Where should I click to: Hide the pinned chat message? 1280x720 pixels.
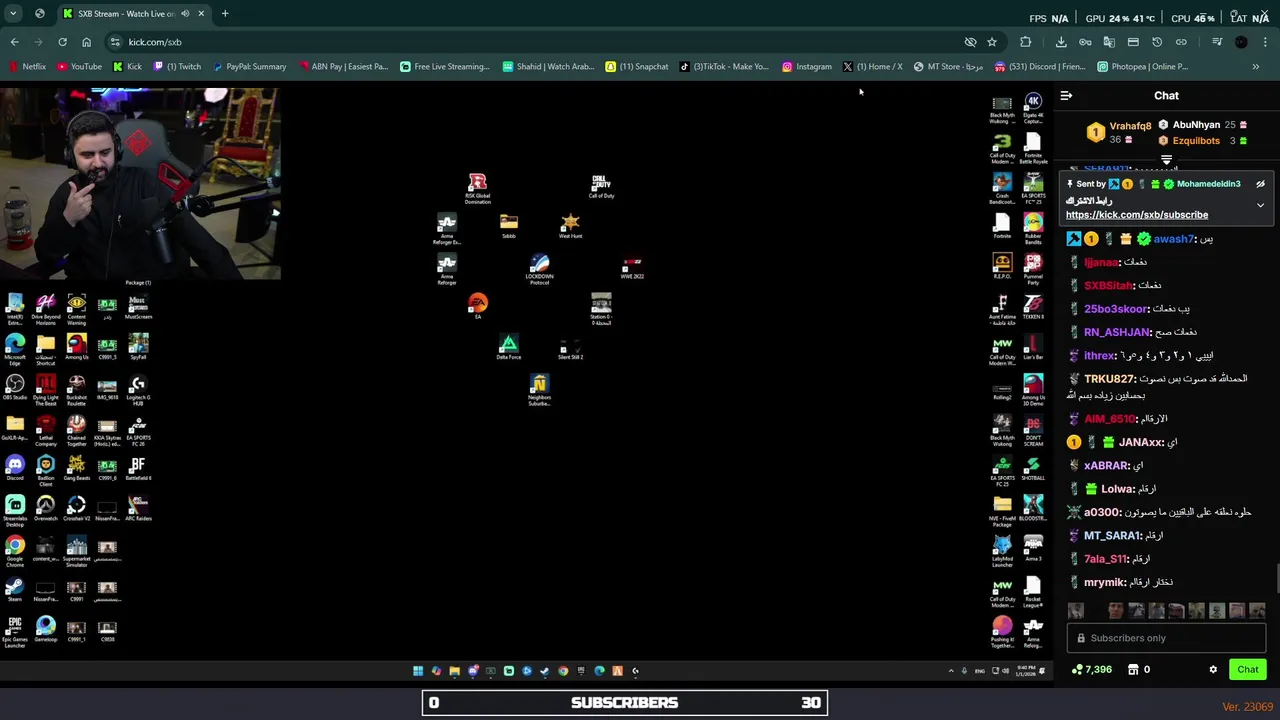point(1260,184)
